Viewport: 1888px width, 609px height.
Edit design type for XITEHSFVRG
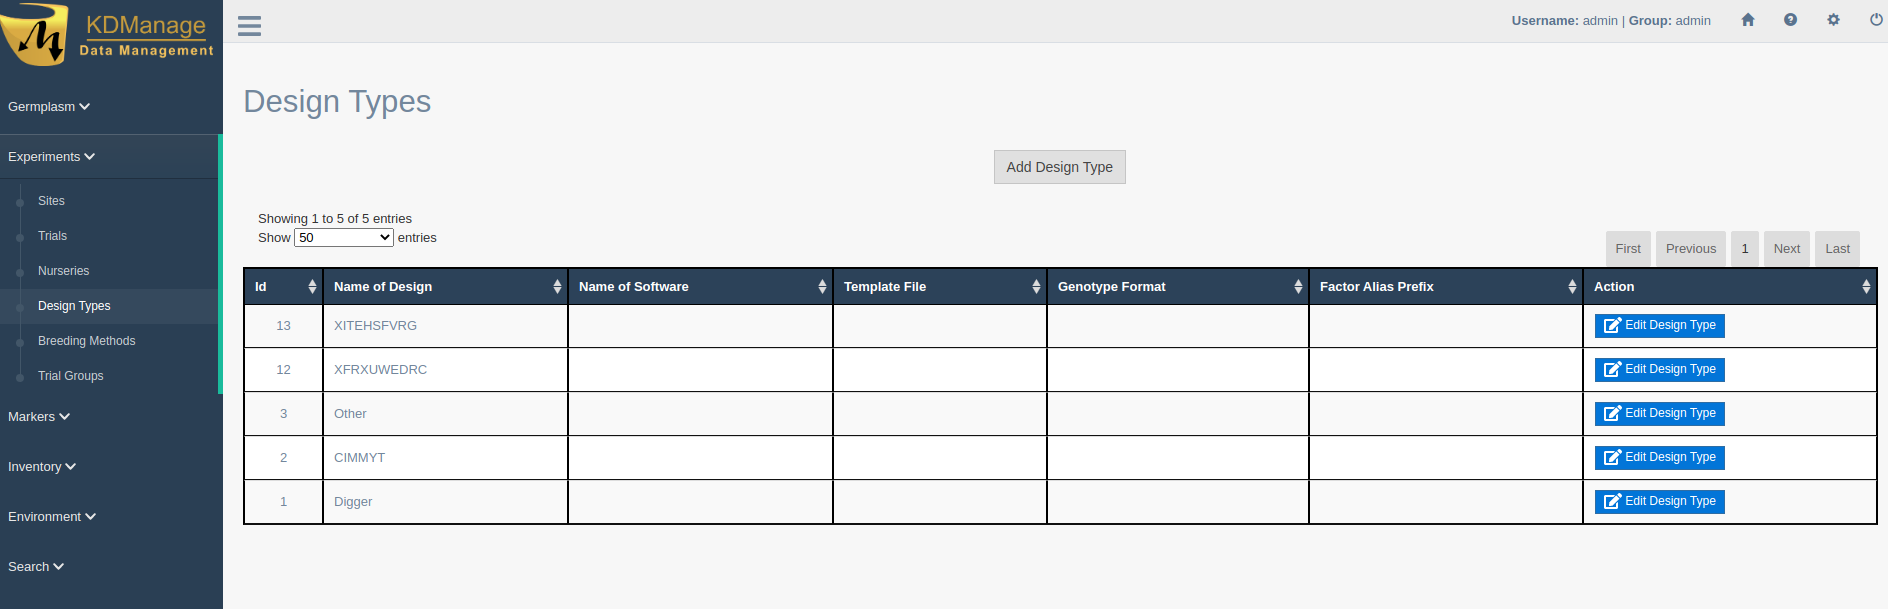pos(1659,326)
